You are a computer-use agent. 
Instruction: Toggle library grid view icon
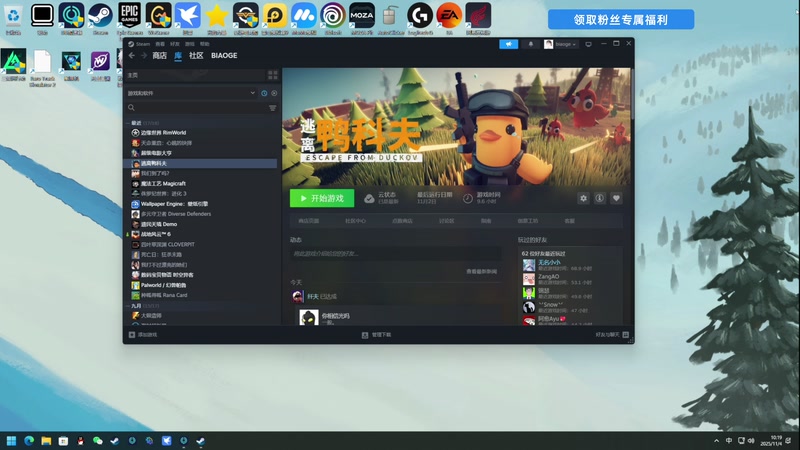point(272,75)
